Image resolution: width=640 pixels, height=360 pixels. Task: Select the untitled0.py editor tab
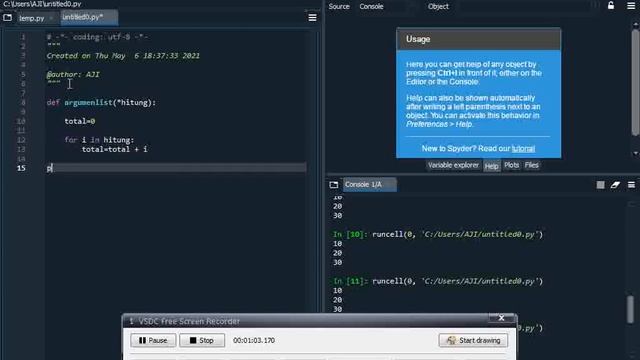[x=89, y=18]
